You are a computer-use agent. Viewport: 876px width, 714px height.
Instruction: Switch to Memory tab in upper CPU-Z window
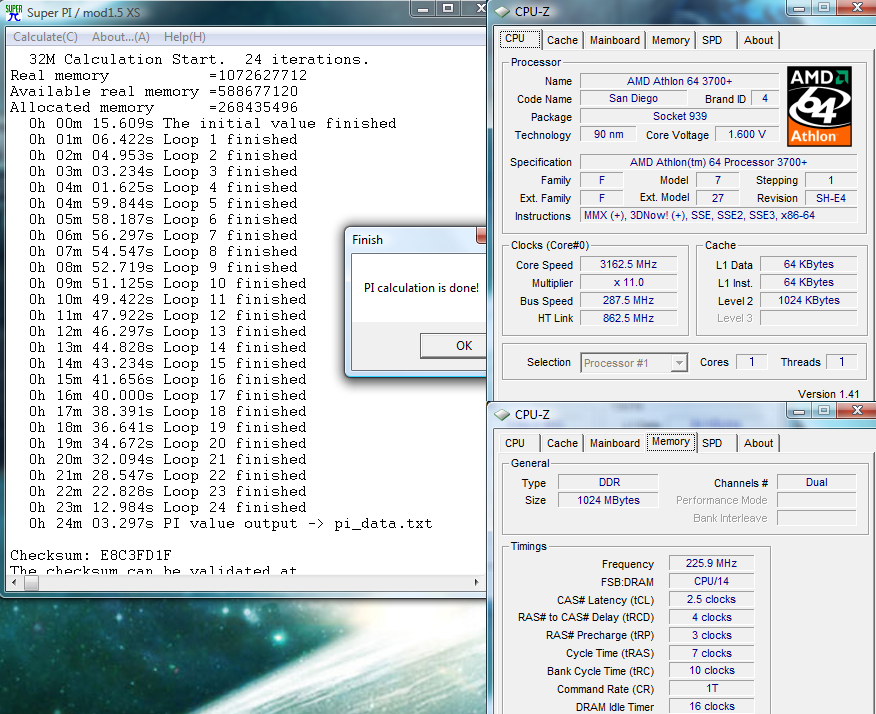click(670, 40)
